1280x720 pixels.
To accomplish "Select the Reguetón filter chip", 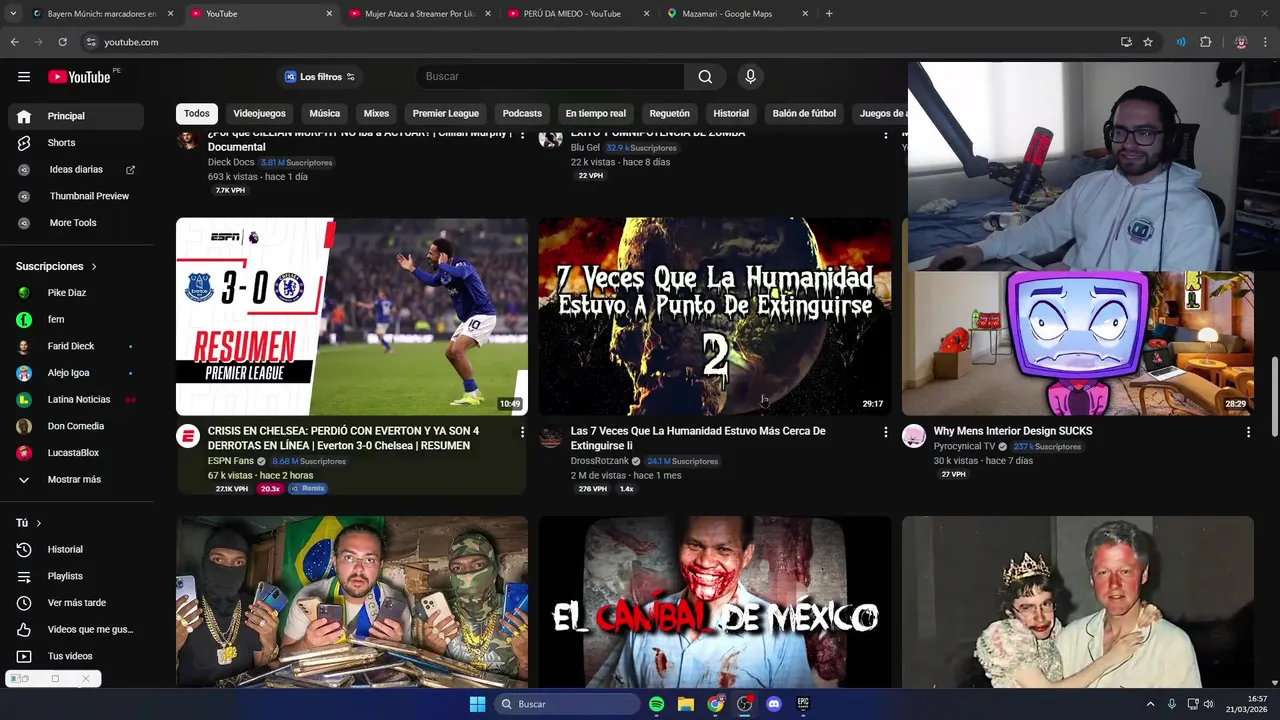I will [x=670, y=114].
